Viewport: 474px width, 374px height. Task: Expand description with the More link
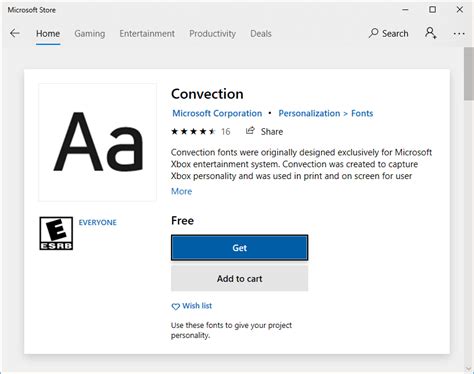tap(181, 191)
